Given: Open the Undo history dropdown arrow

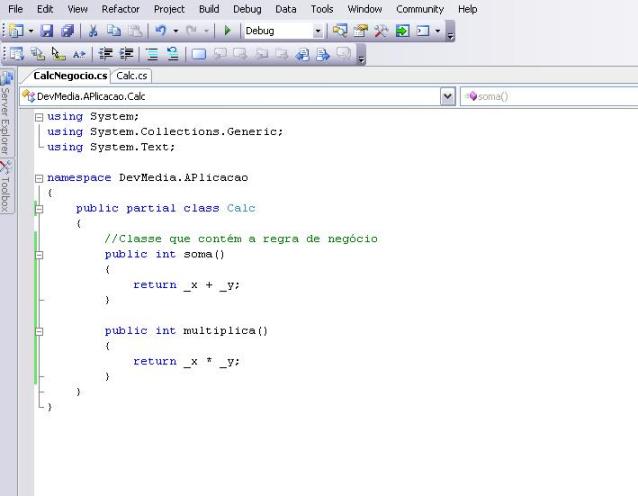Looking at the screenshot, I should pyautogui.click(x=176, y=31).
